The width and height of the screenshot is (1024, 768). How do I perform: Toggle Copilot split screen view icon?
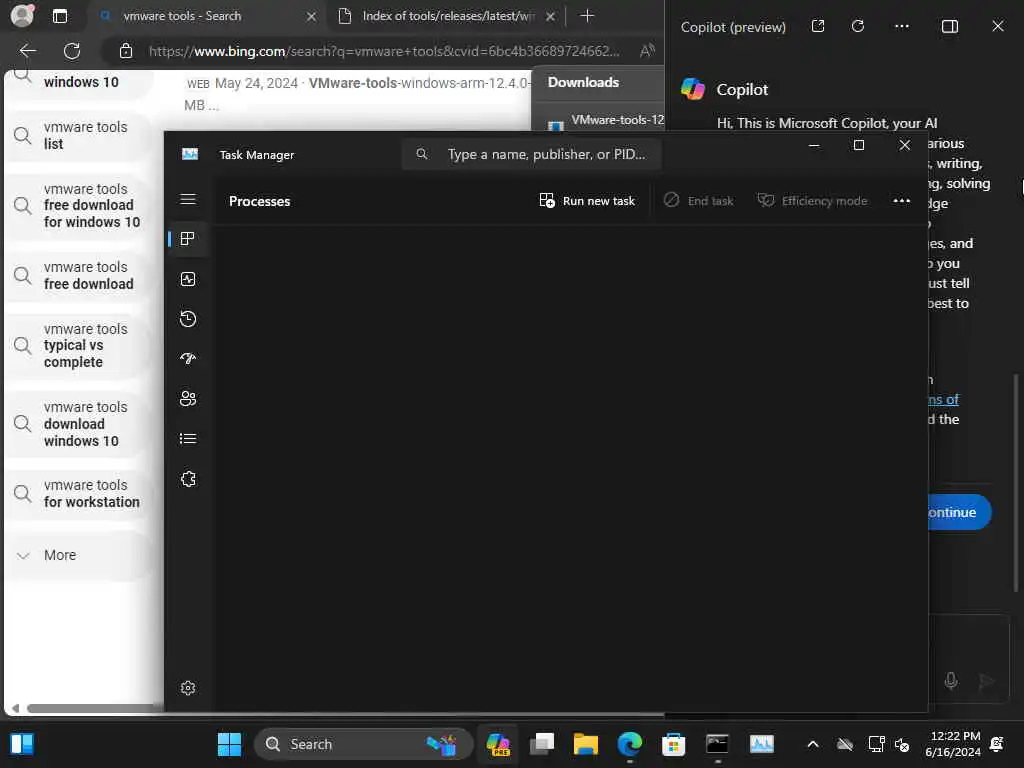point(950,26)
